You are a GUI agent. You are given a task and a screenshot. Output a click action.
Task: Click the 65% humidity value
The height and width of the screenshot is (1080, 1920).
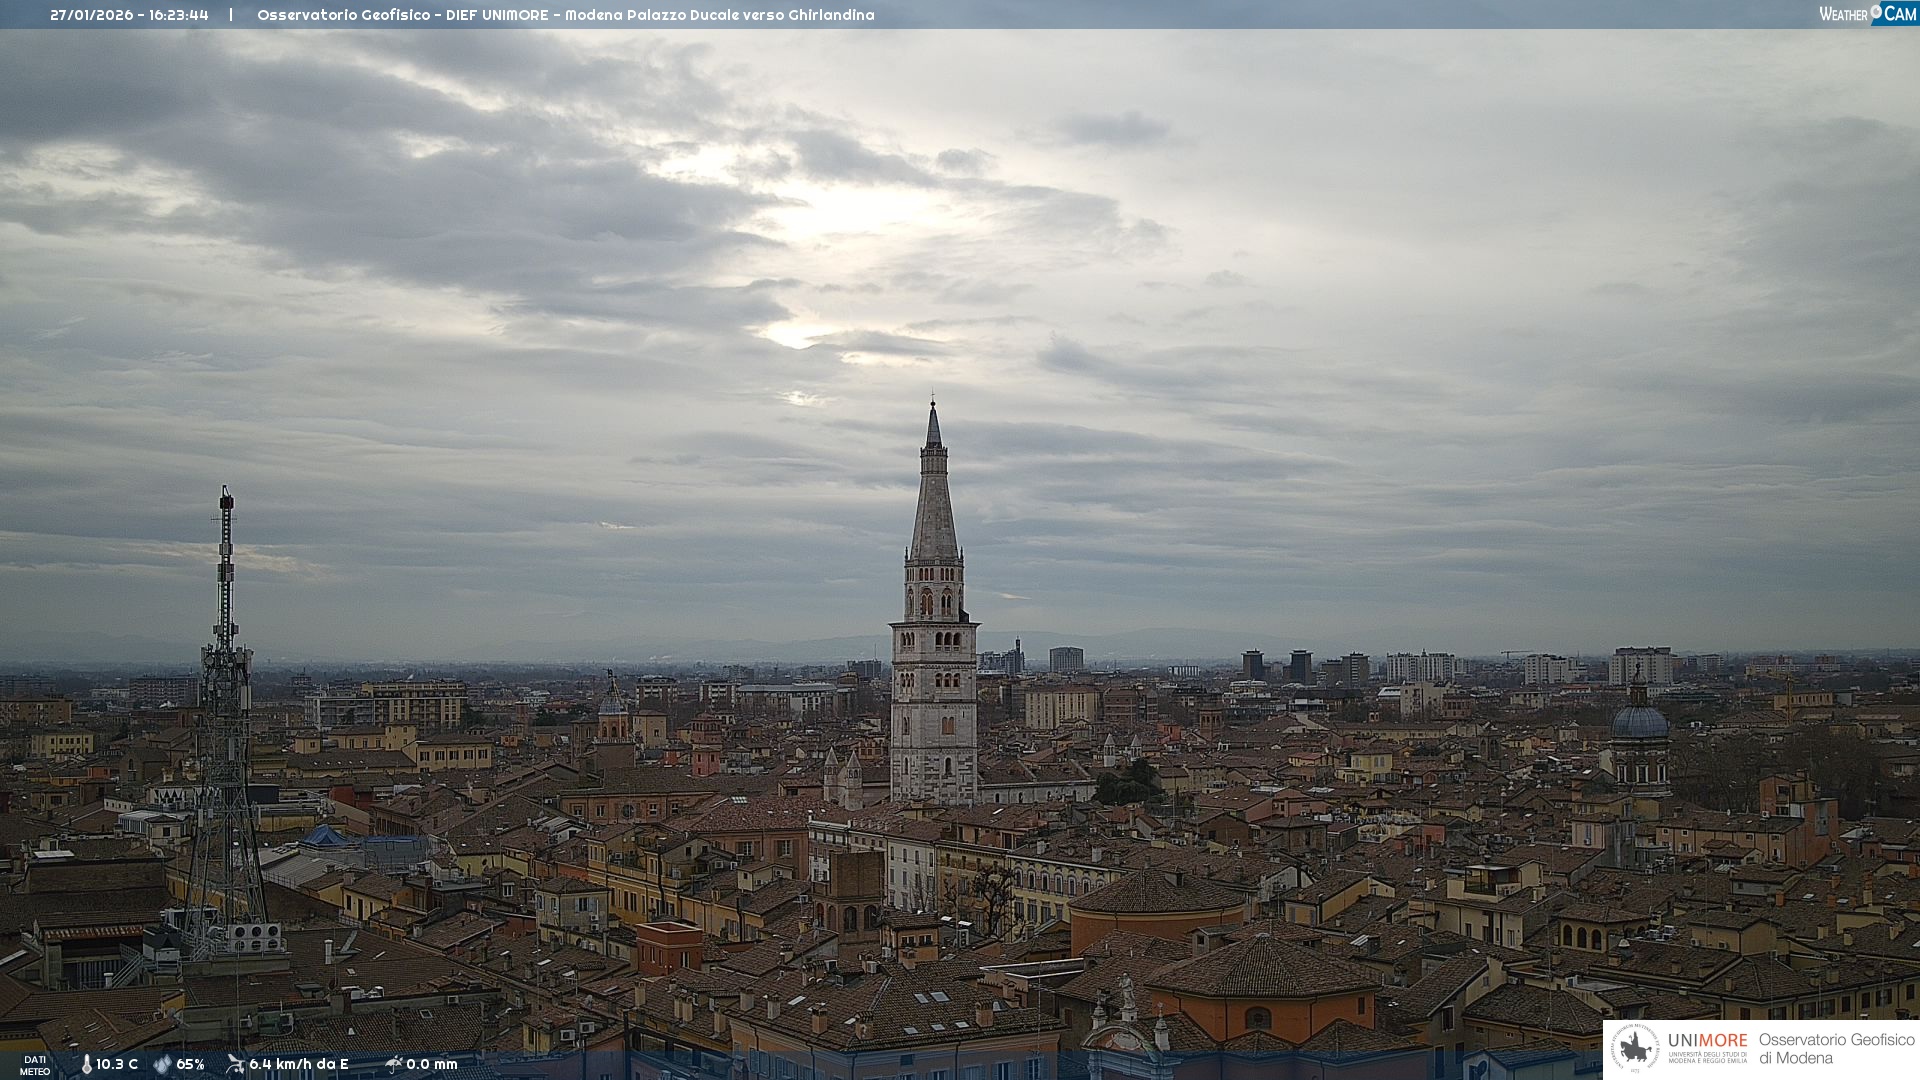click(x=190, y=1065)
